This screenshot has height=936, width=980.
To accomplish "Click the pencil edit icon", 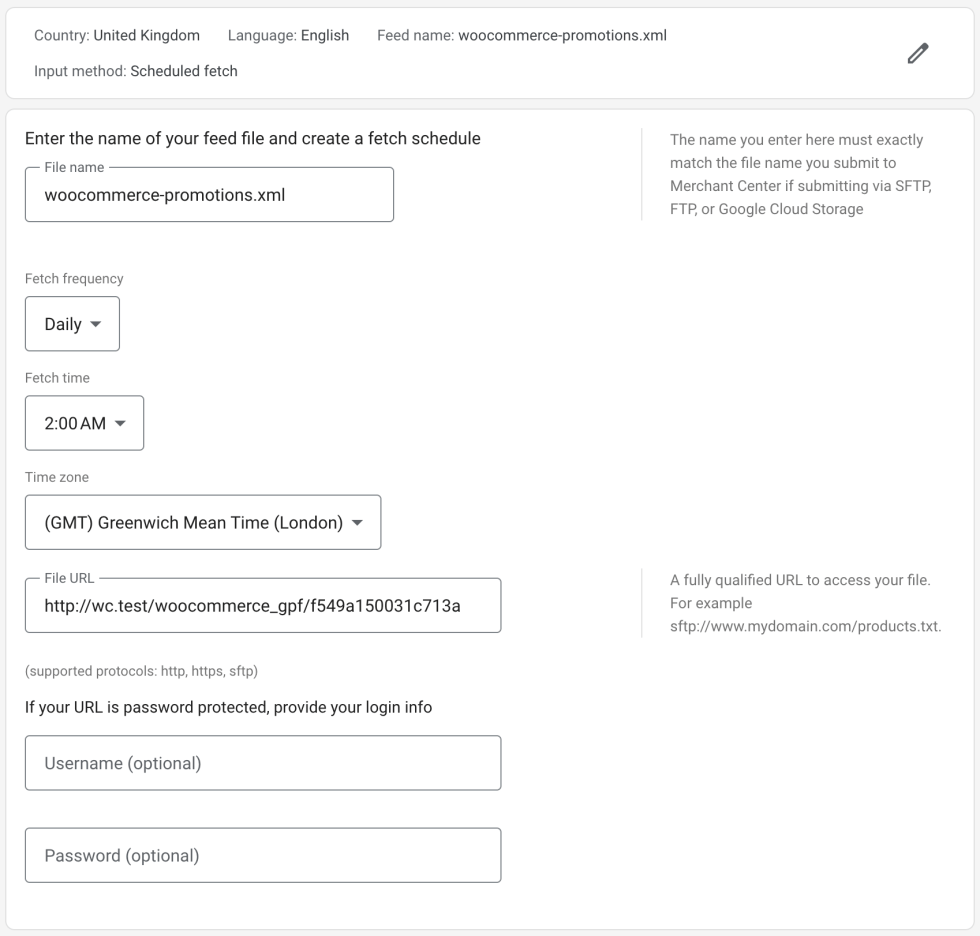I will pos(917,54).
